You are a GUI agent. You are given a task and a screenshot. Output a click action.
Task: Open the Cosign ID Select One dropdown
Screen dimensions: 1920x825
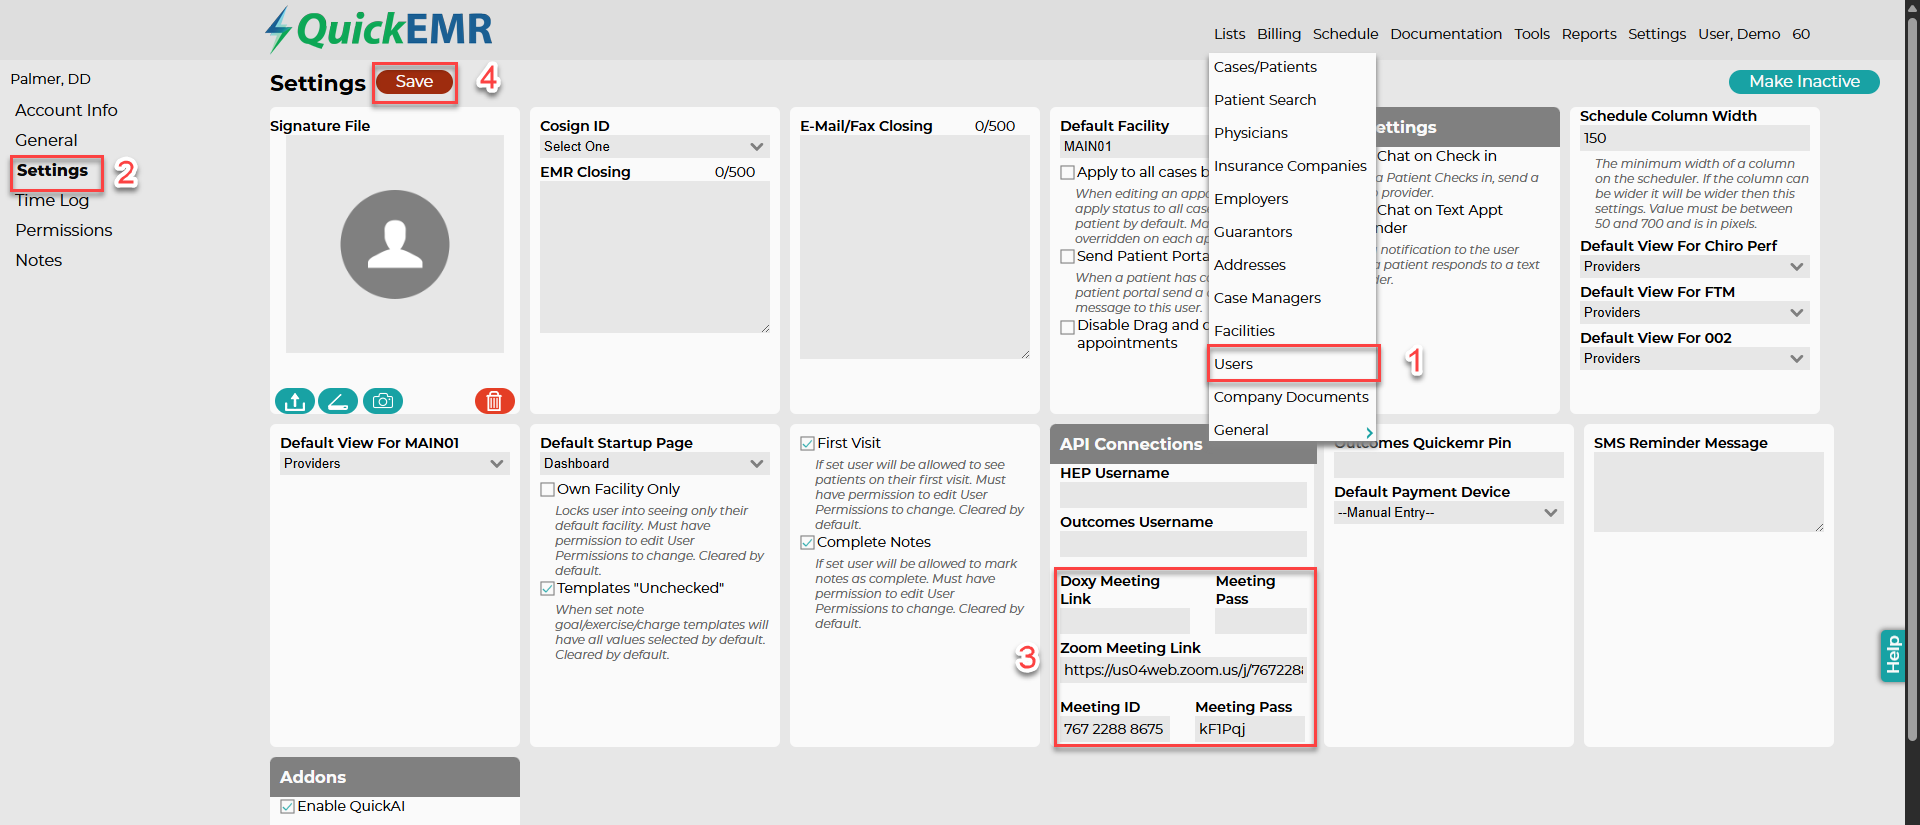point(655,147)
